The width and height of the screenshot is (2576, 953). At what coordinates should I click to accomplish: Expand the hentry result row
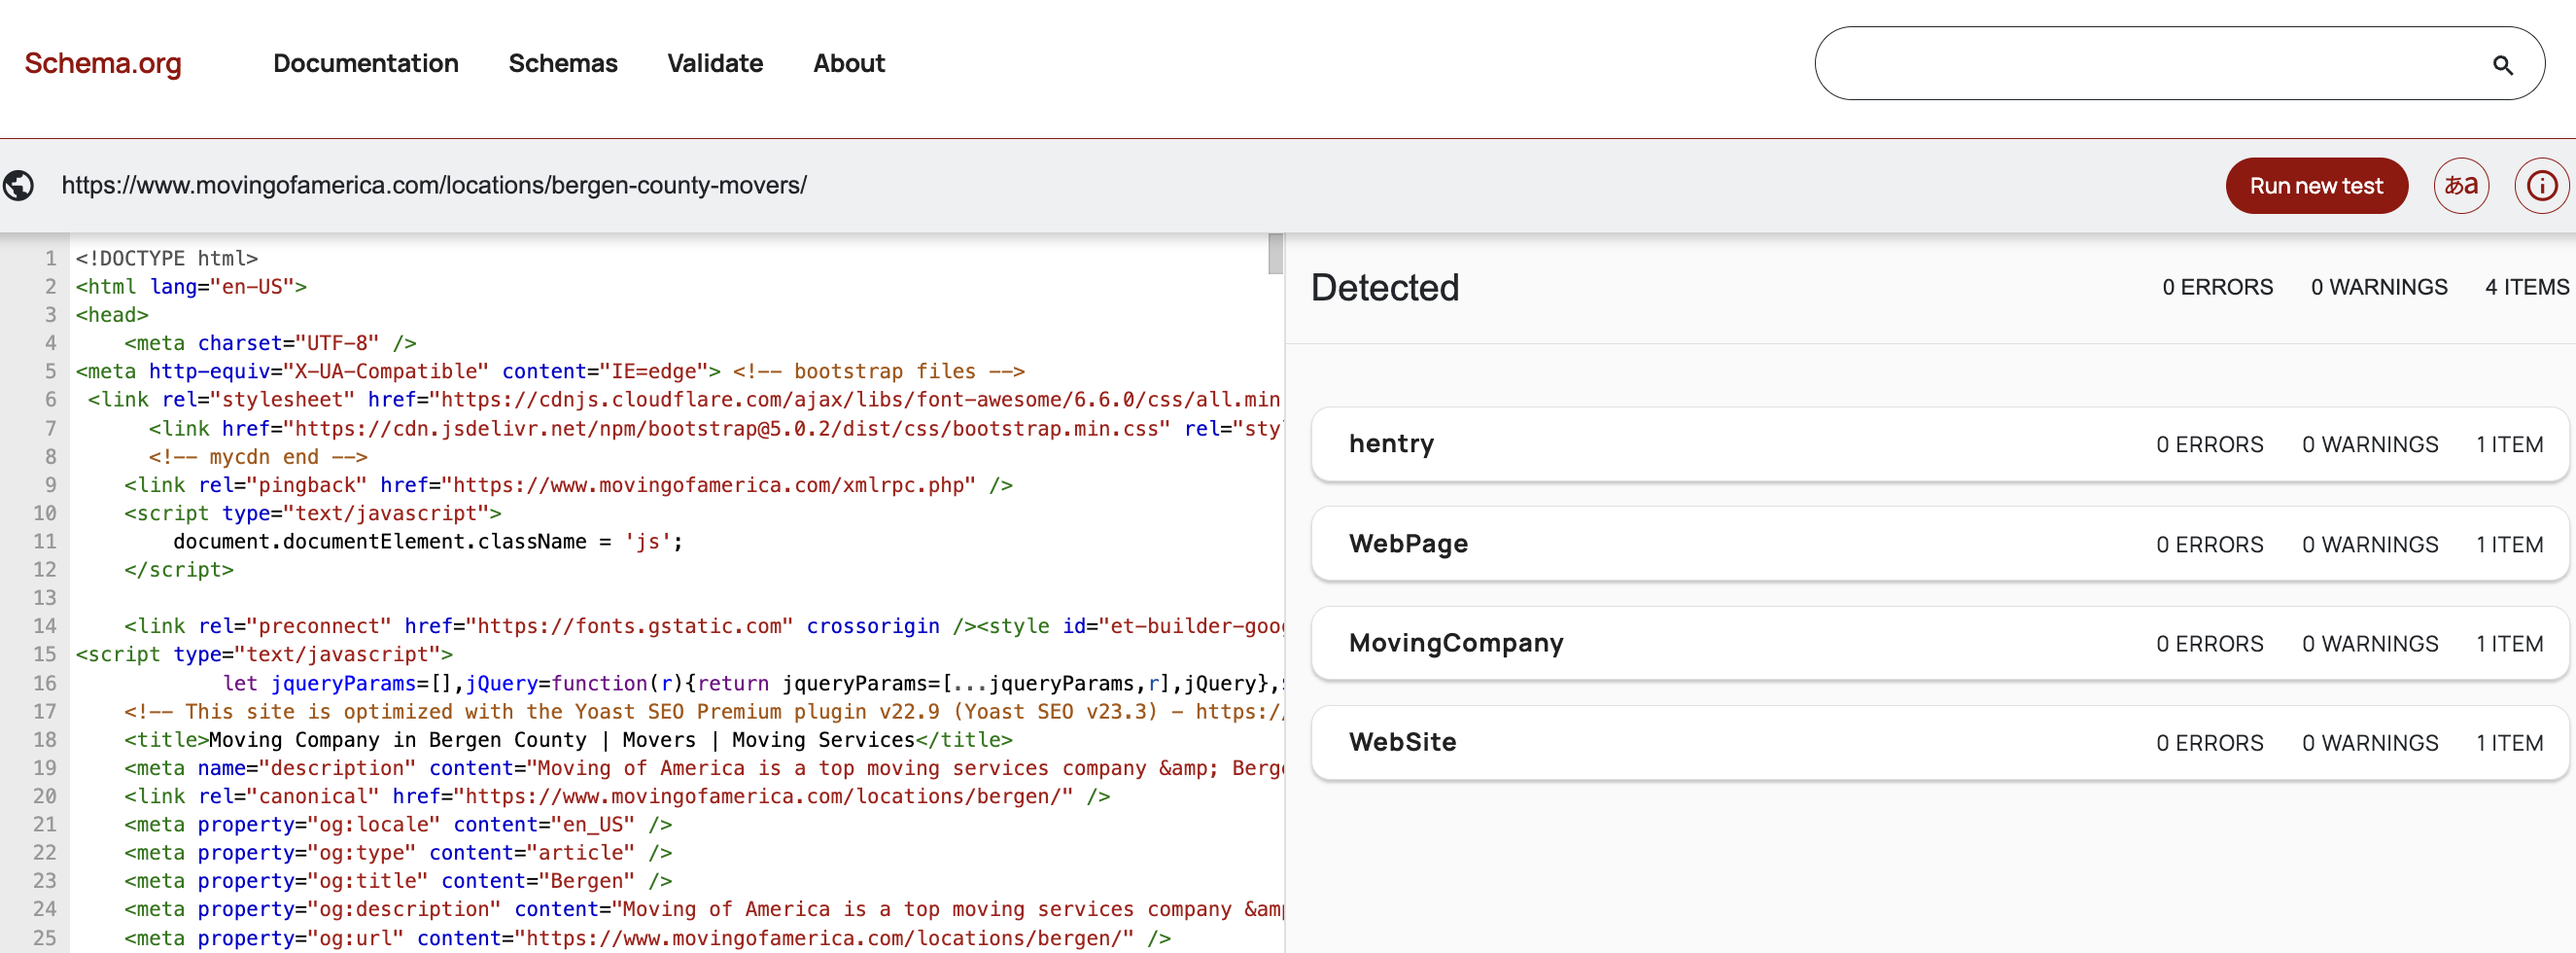1939,444
